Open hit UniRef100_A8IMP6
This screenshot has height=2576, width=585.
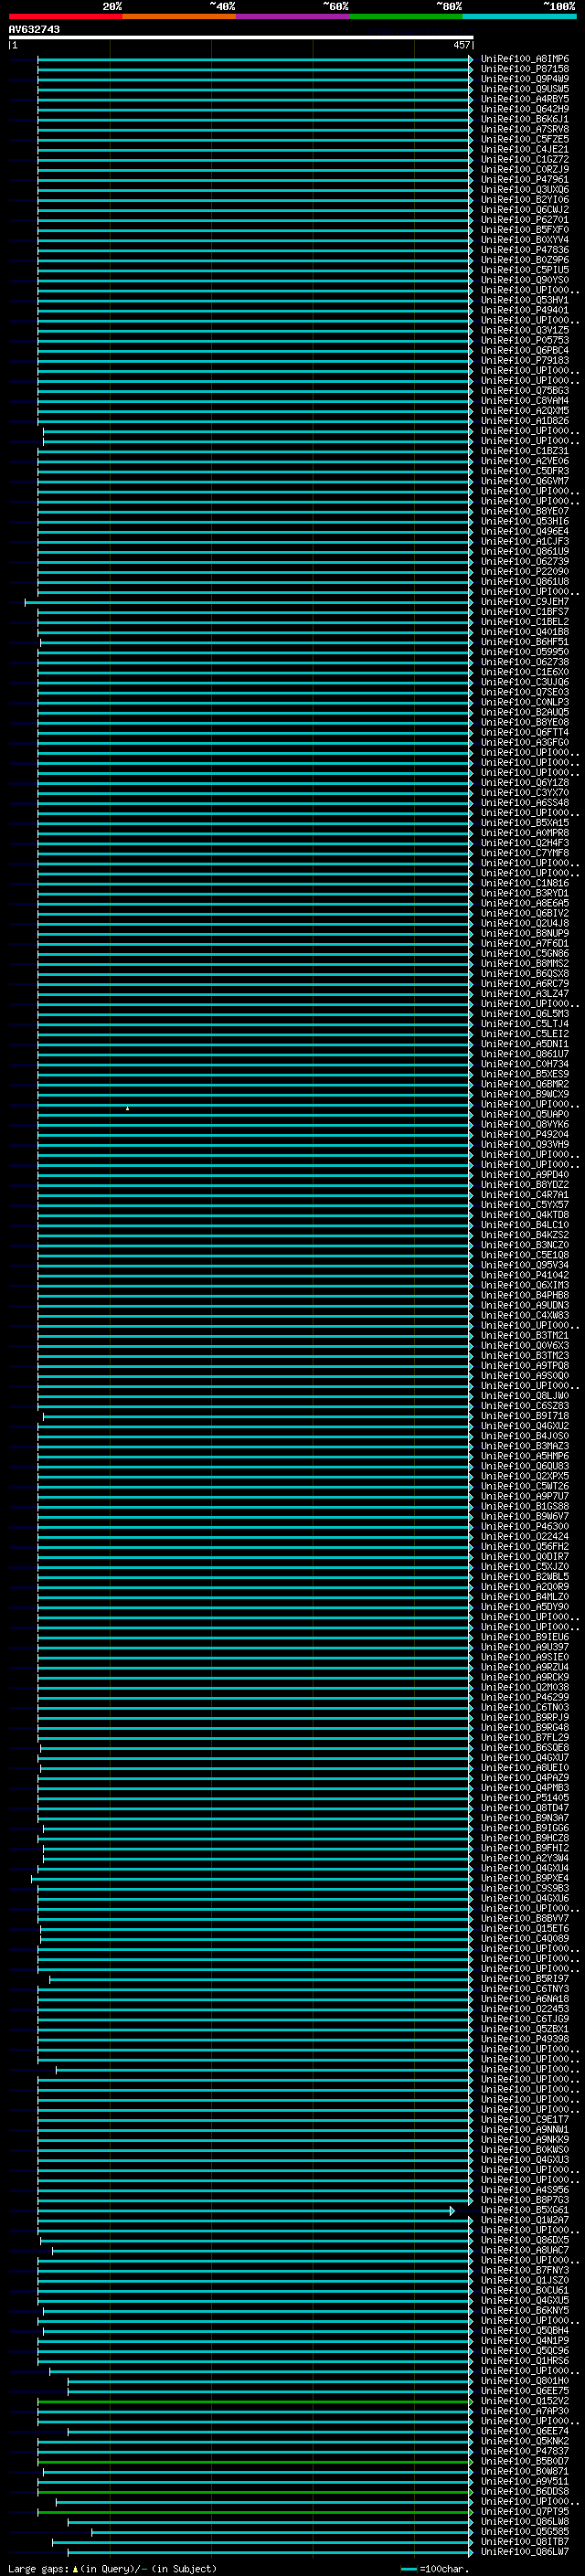pyautogui.click(x=524, y=59)
